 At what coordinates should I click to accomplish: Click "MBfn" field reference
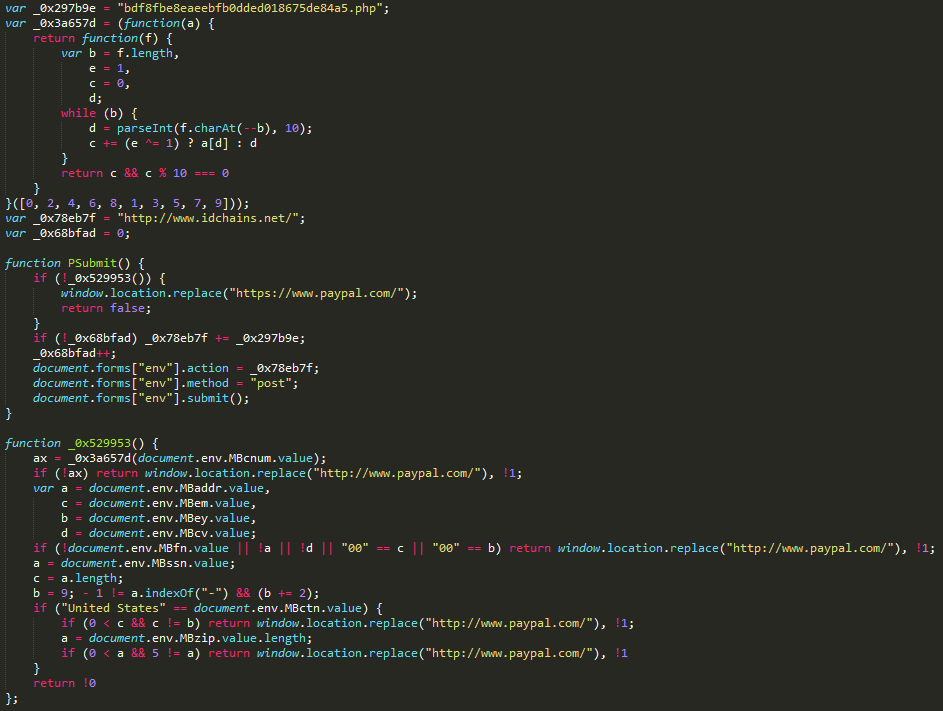click(173, 549)
